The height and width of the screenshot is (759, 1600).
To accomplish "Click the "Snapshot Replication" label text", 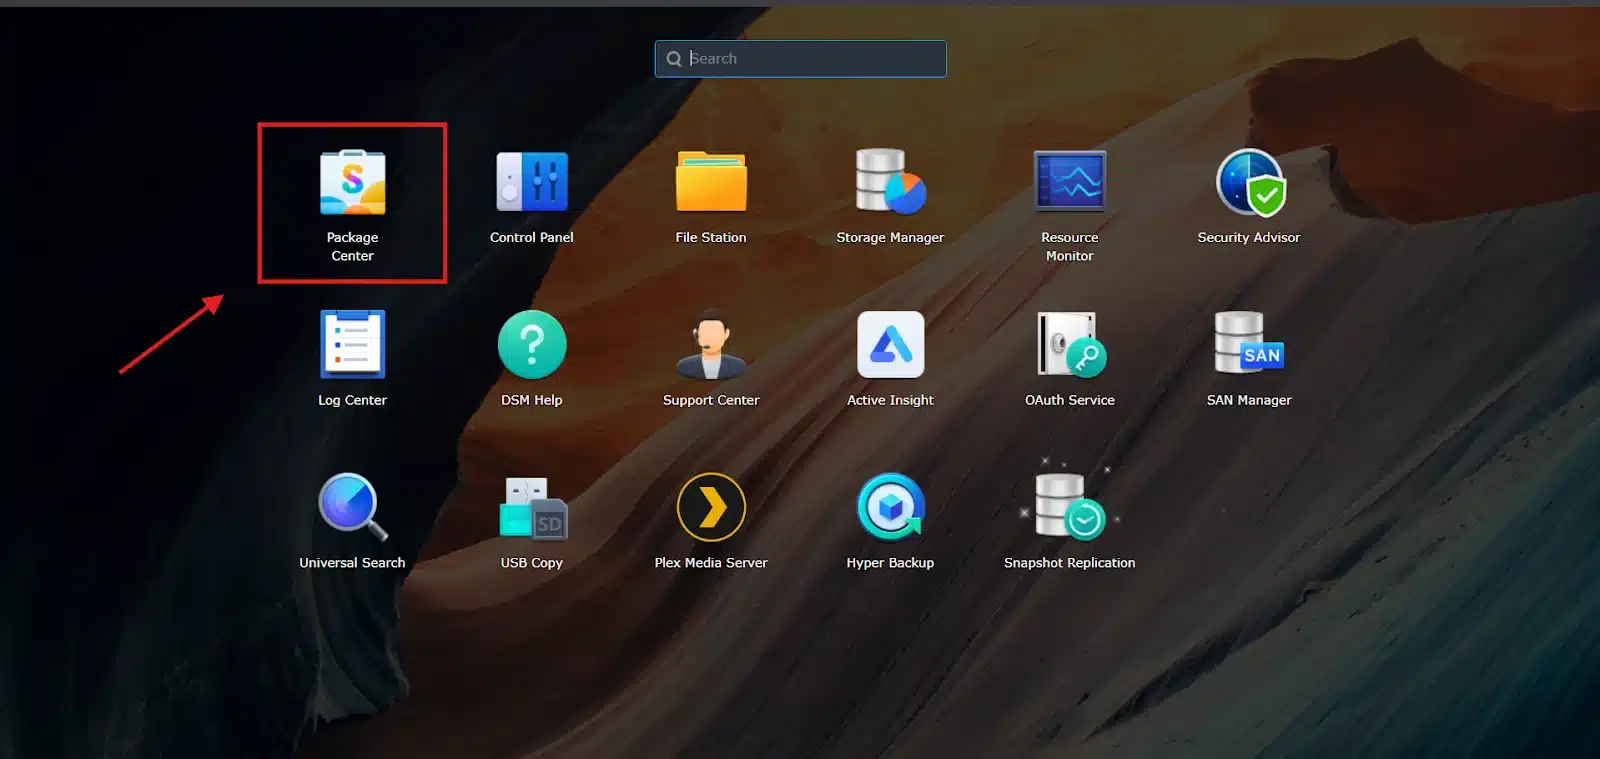I will coord(1070,563).
